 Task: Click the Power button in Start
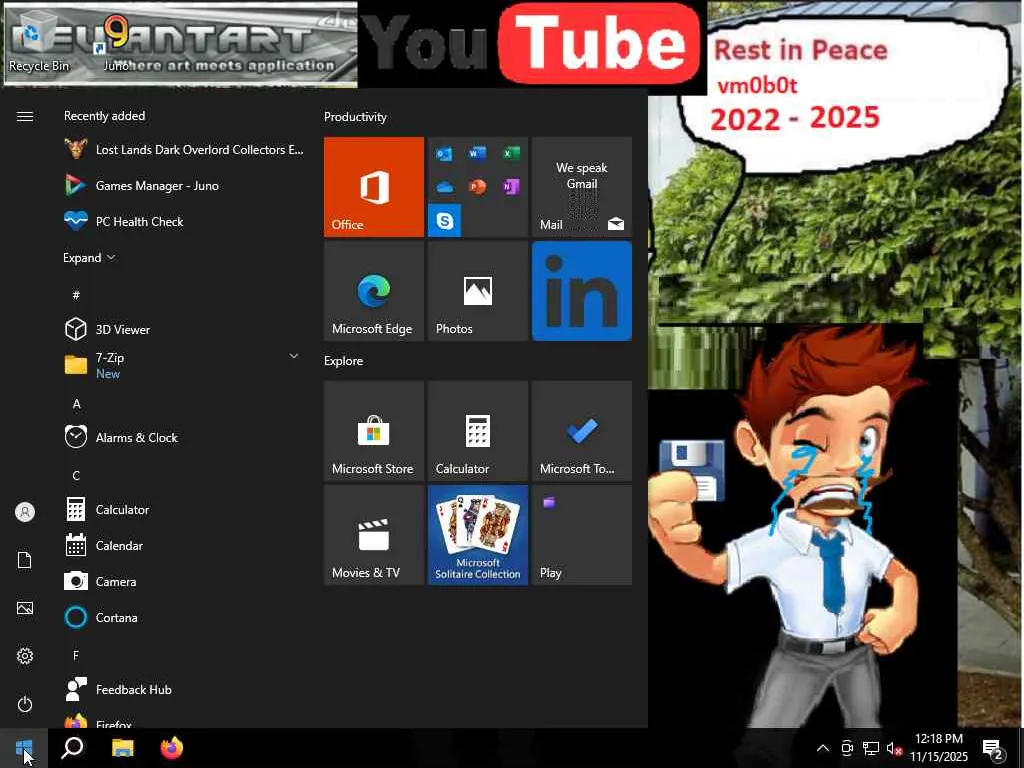pos(25,704)
